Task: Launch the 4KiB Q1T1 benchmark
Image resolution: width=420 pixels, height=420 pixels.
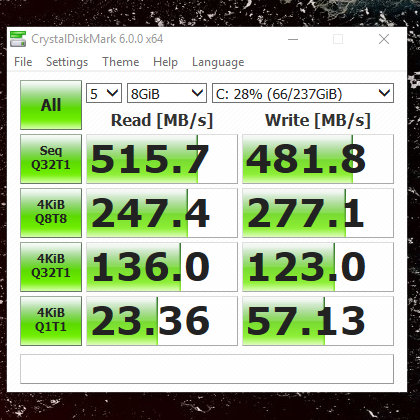Action: 51,321
